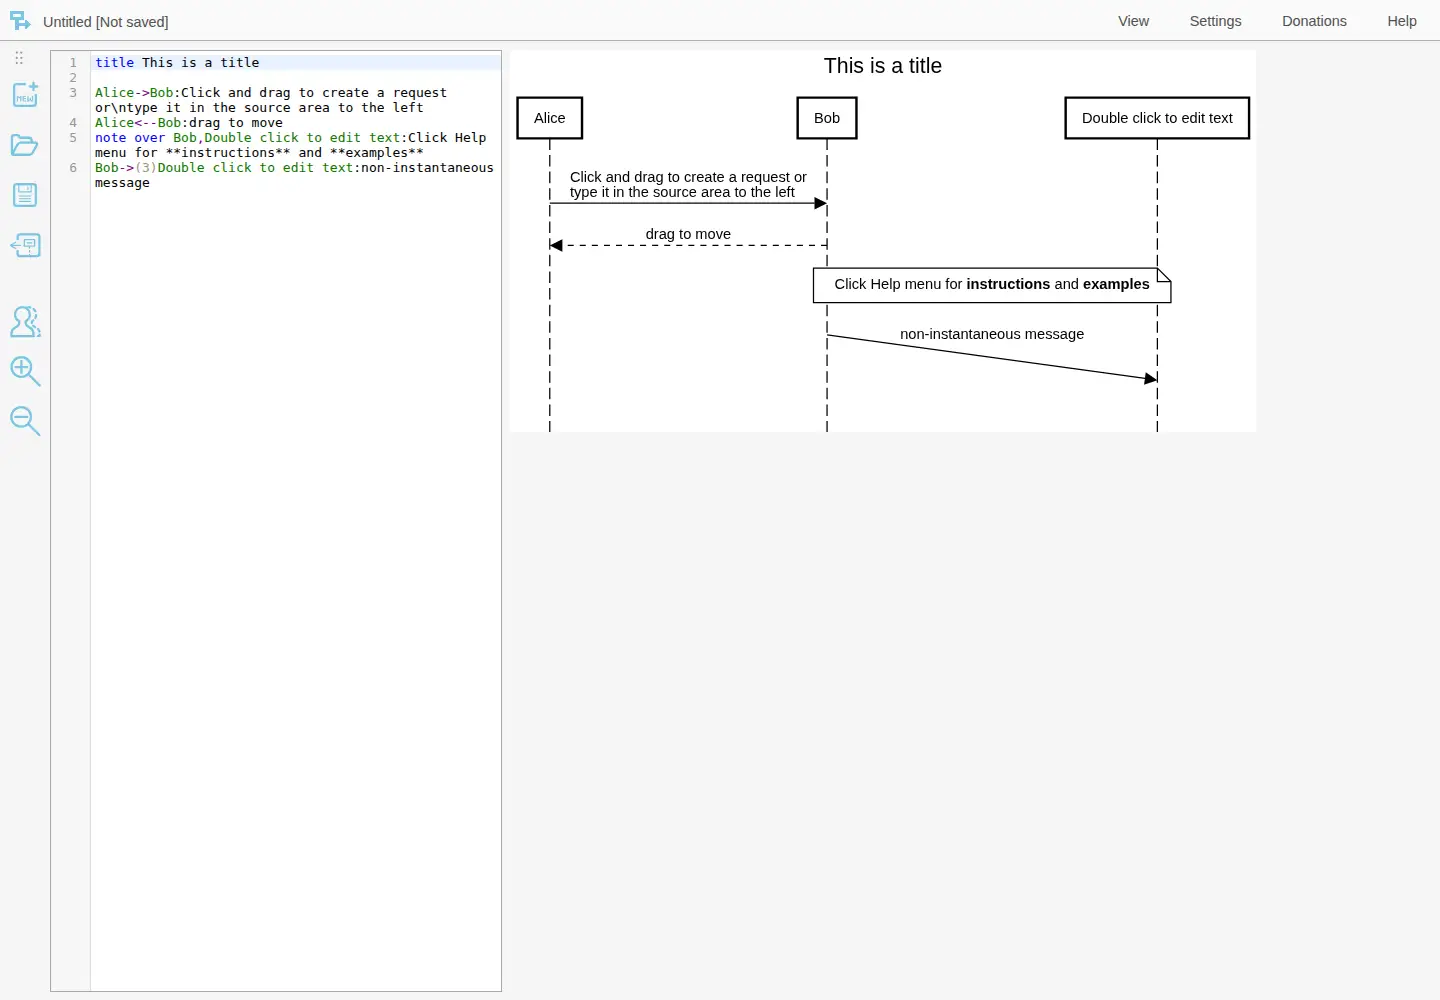Screen dimensions: 1440x1000
Task: Open the Help menu
Action: tap(1401, 21)
